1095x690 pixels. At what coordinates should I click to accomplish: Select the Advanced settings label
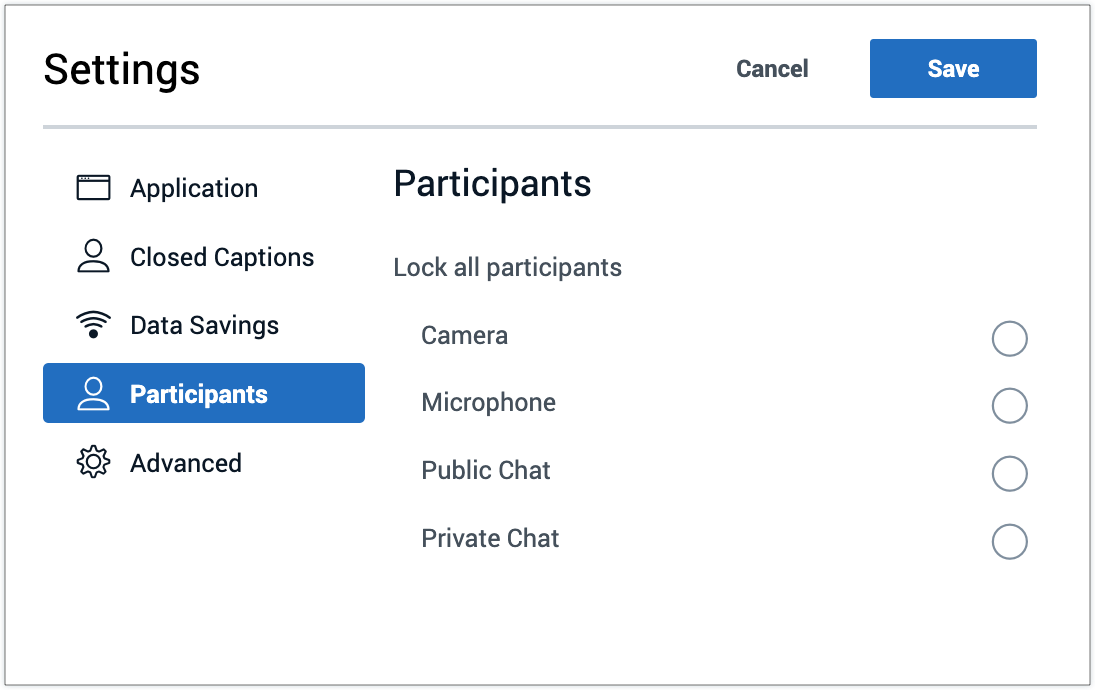(186, 463)
